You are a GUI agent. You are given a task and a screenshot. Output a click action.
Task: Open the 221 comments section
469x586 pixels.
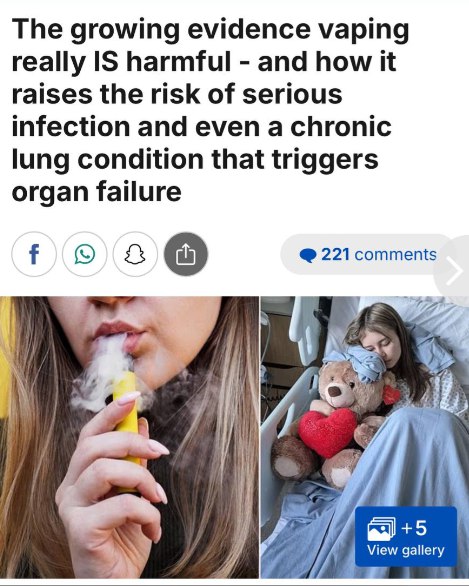[367, 255]
